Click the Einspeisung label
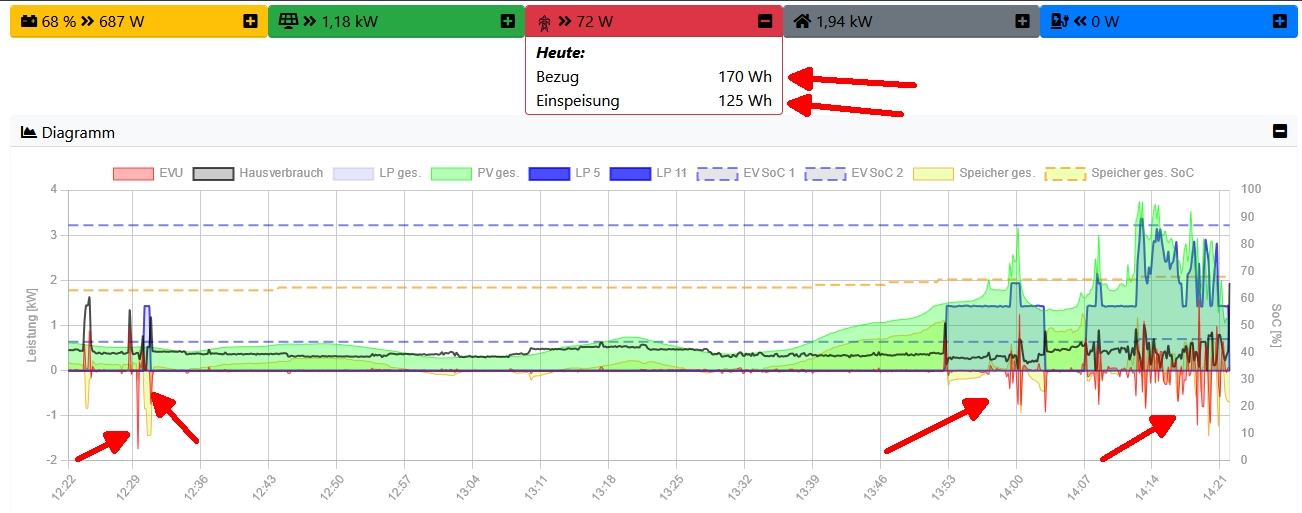 pos(578,100)
